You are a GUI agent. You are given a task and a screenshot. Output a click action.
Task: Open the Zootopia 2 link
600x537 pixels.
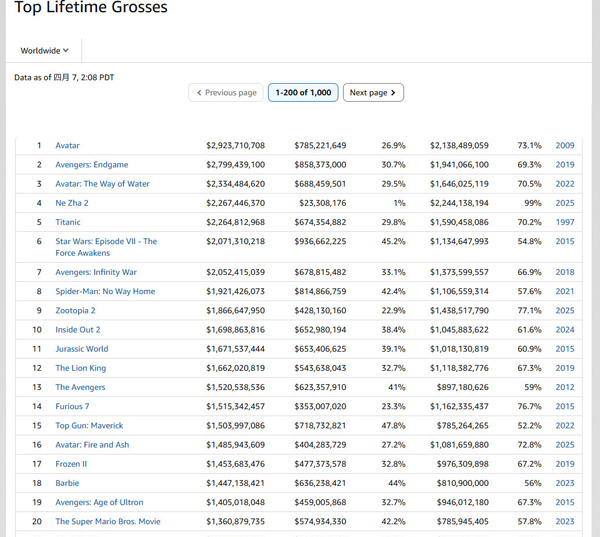coord(77,311)
